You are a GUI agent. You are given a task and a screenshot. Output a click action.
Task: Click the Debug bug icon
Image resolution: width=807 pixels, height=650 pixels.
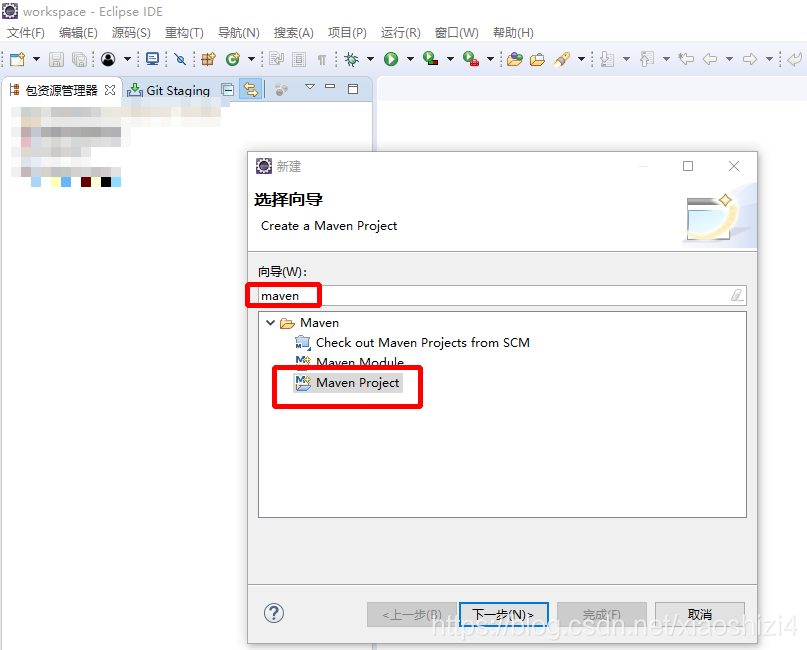(352, 59)
